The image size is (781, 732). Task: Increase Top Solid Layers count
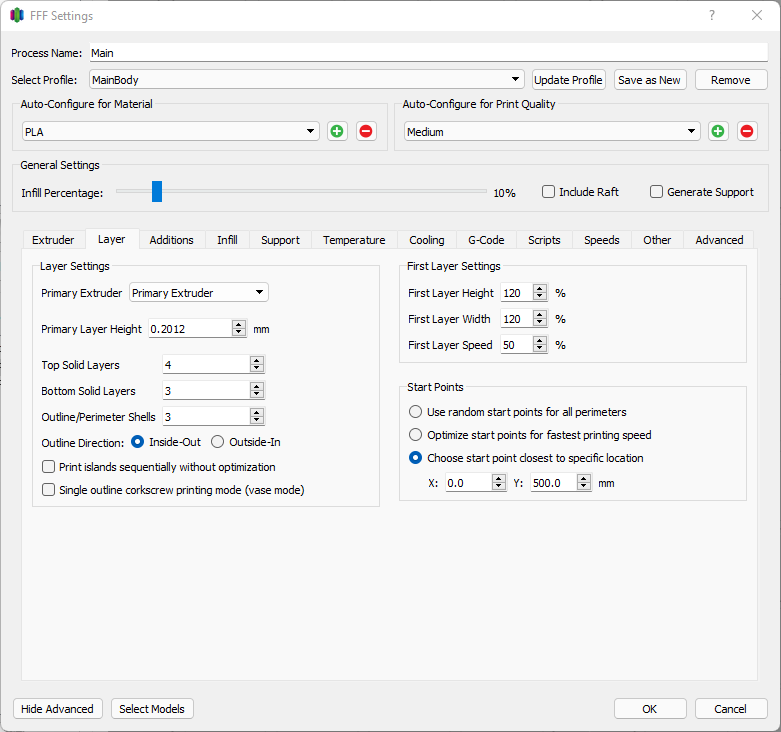(x=257, y=360)
